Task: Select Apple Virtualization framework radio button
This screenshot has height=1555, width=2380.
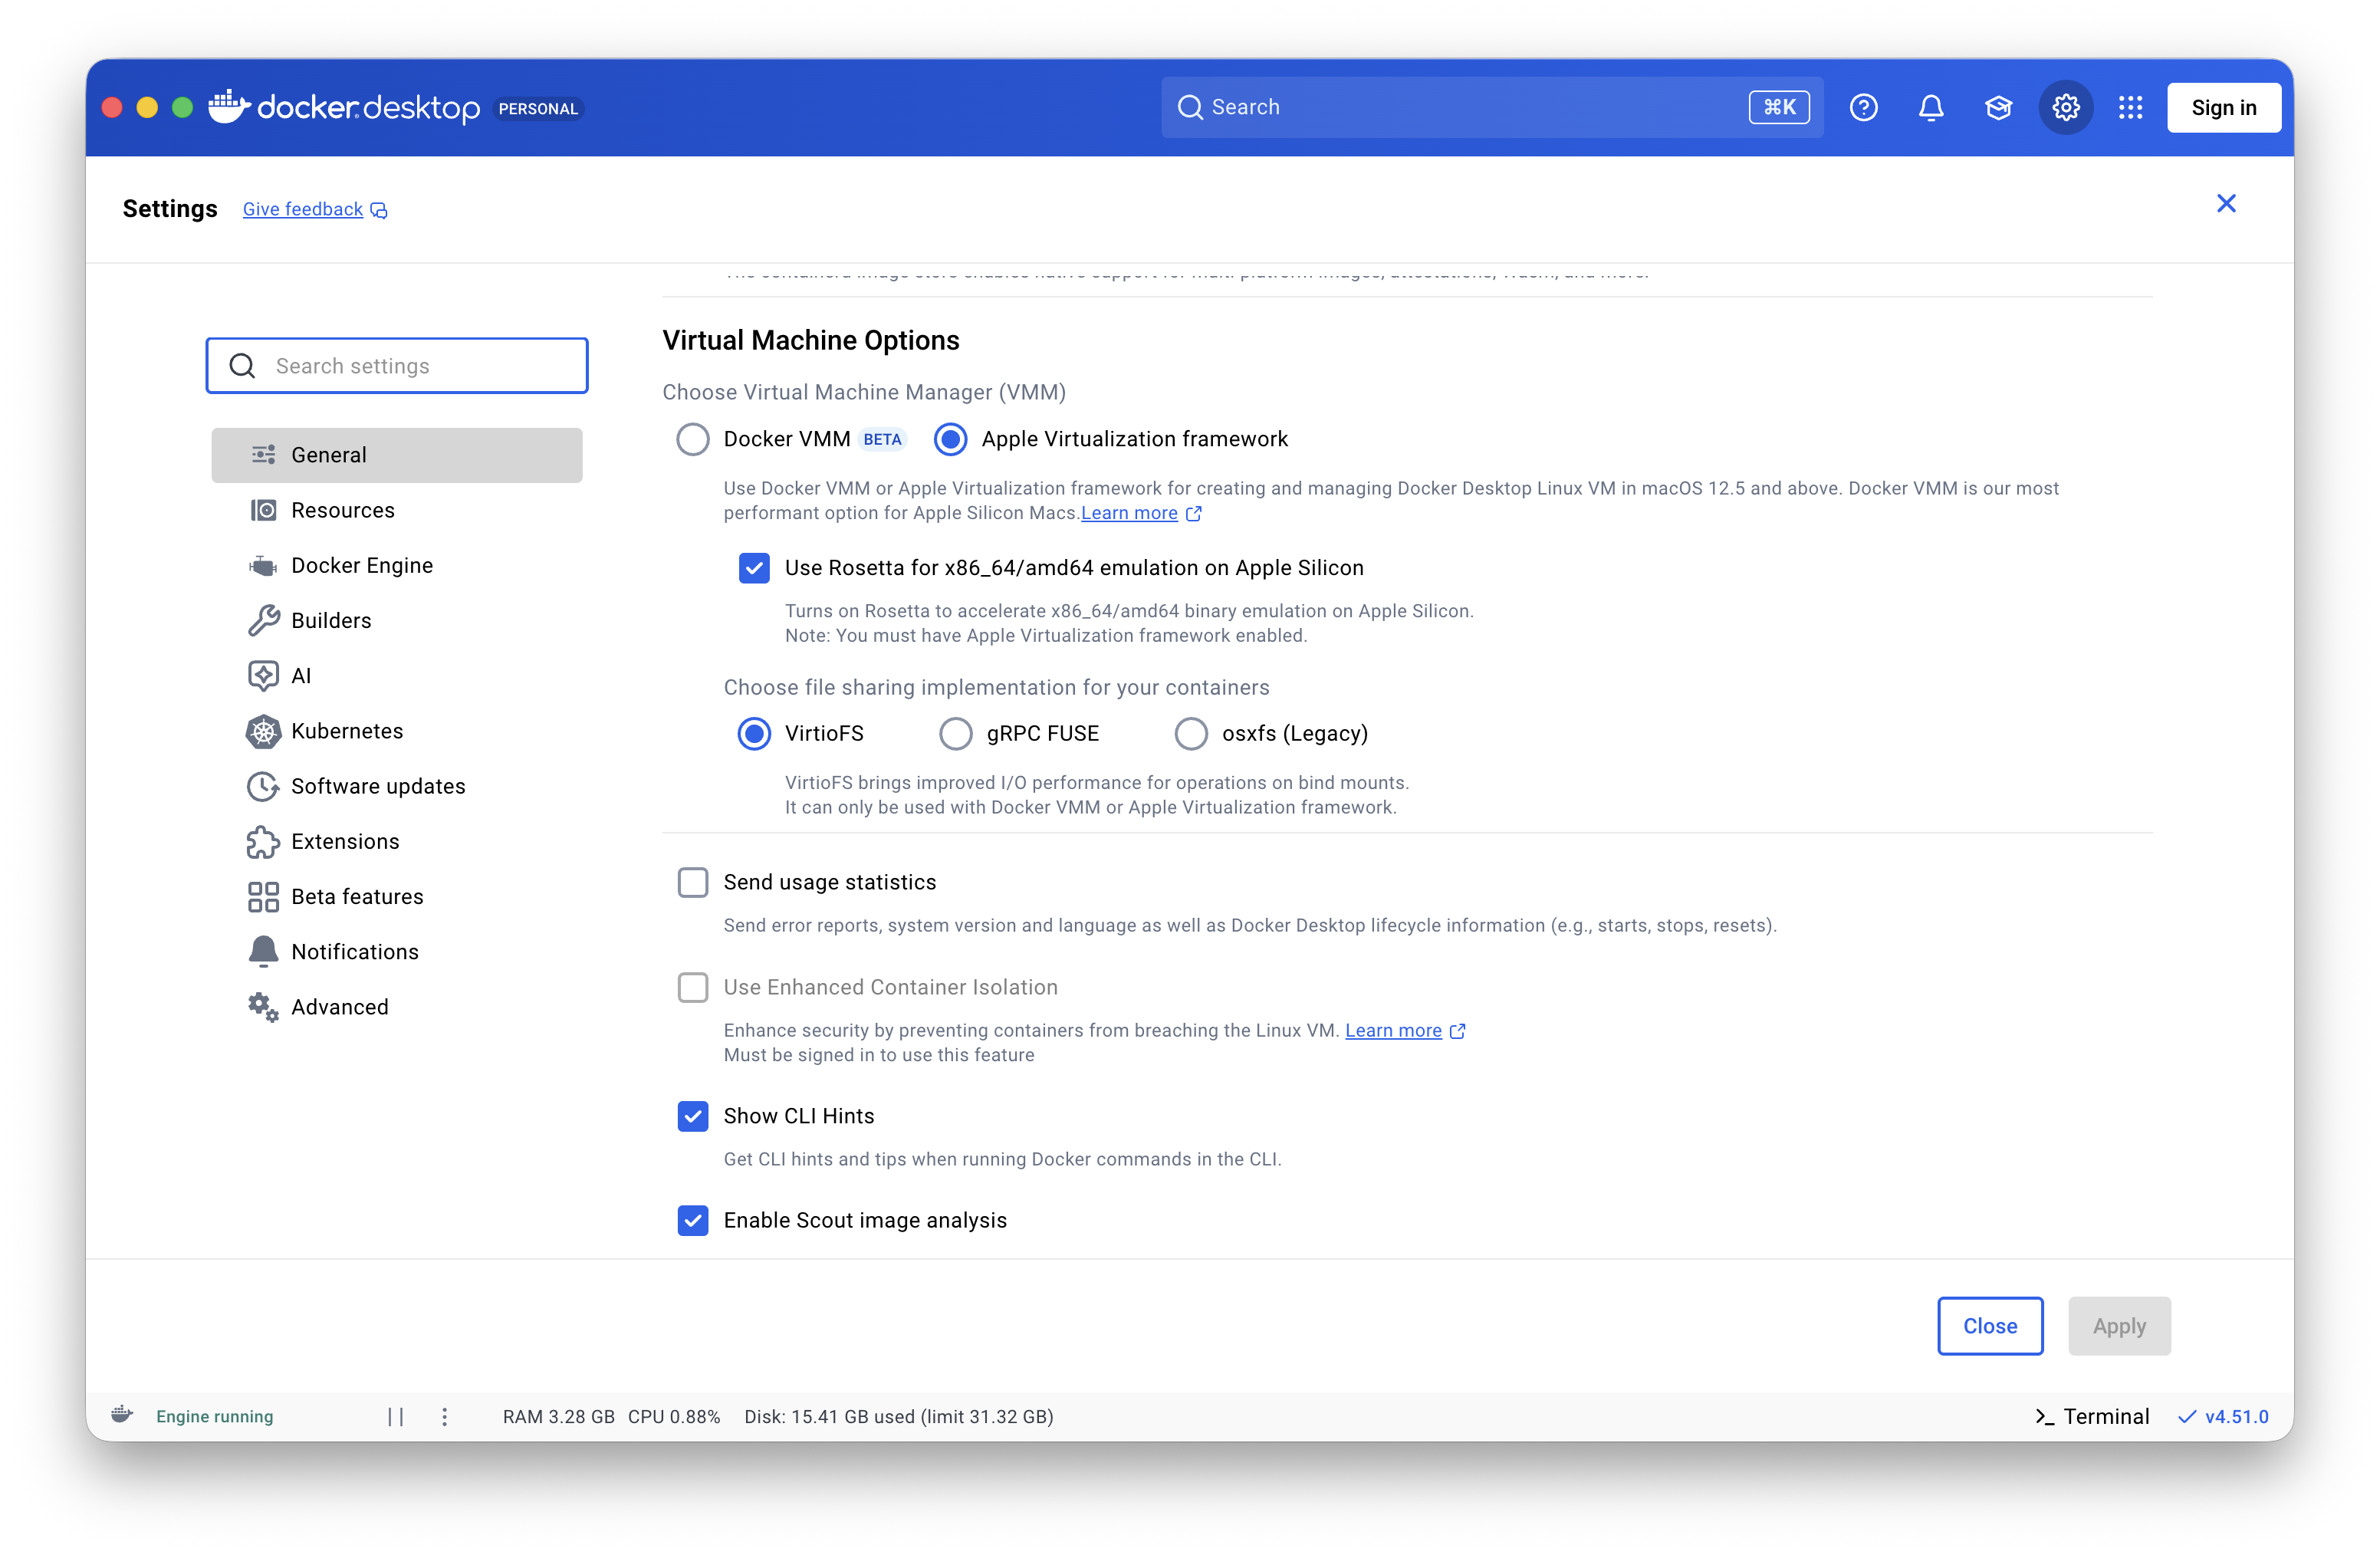Action: pyautogui.click(x=951, y=440)
